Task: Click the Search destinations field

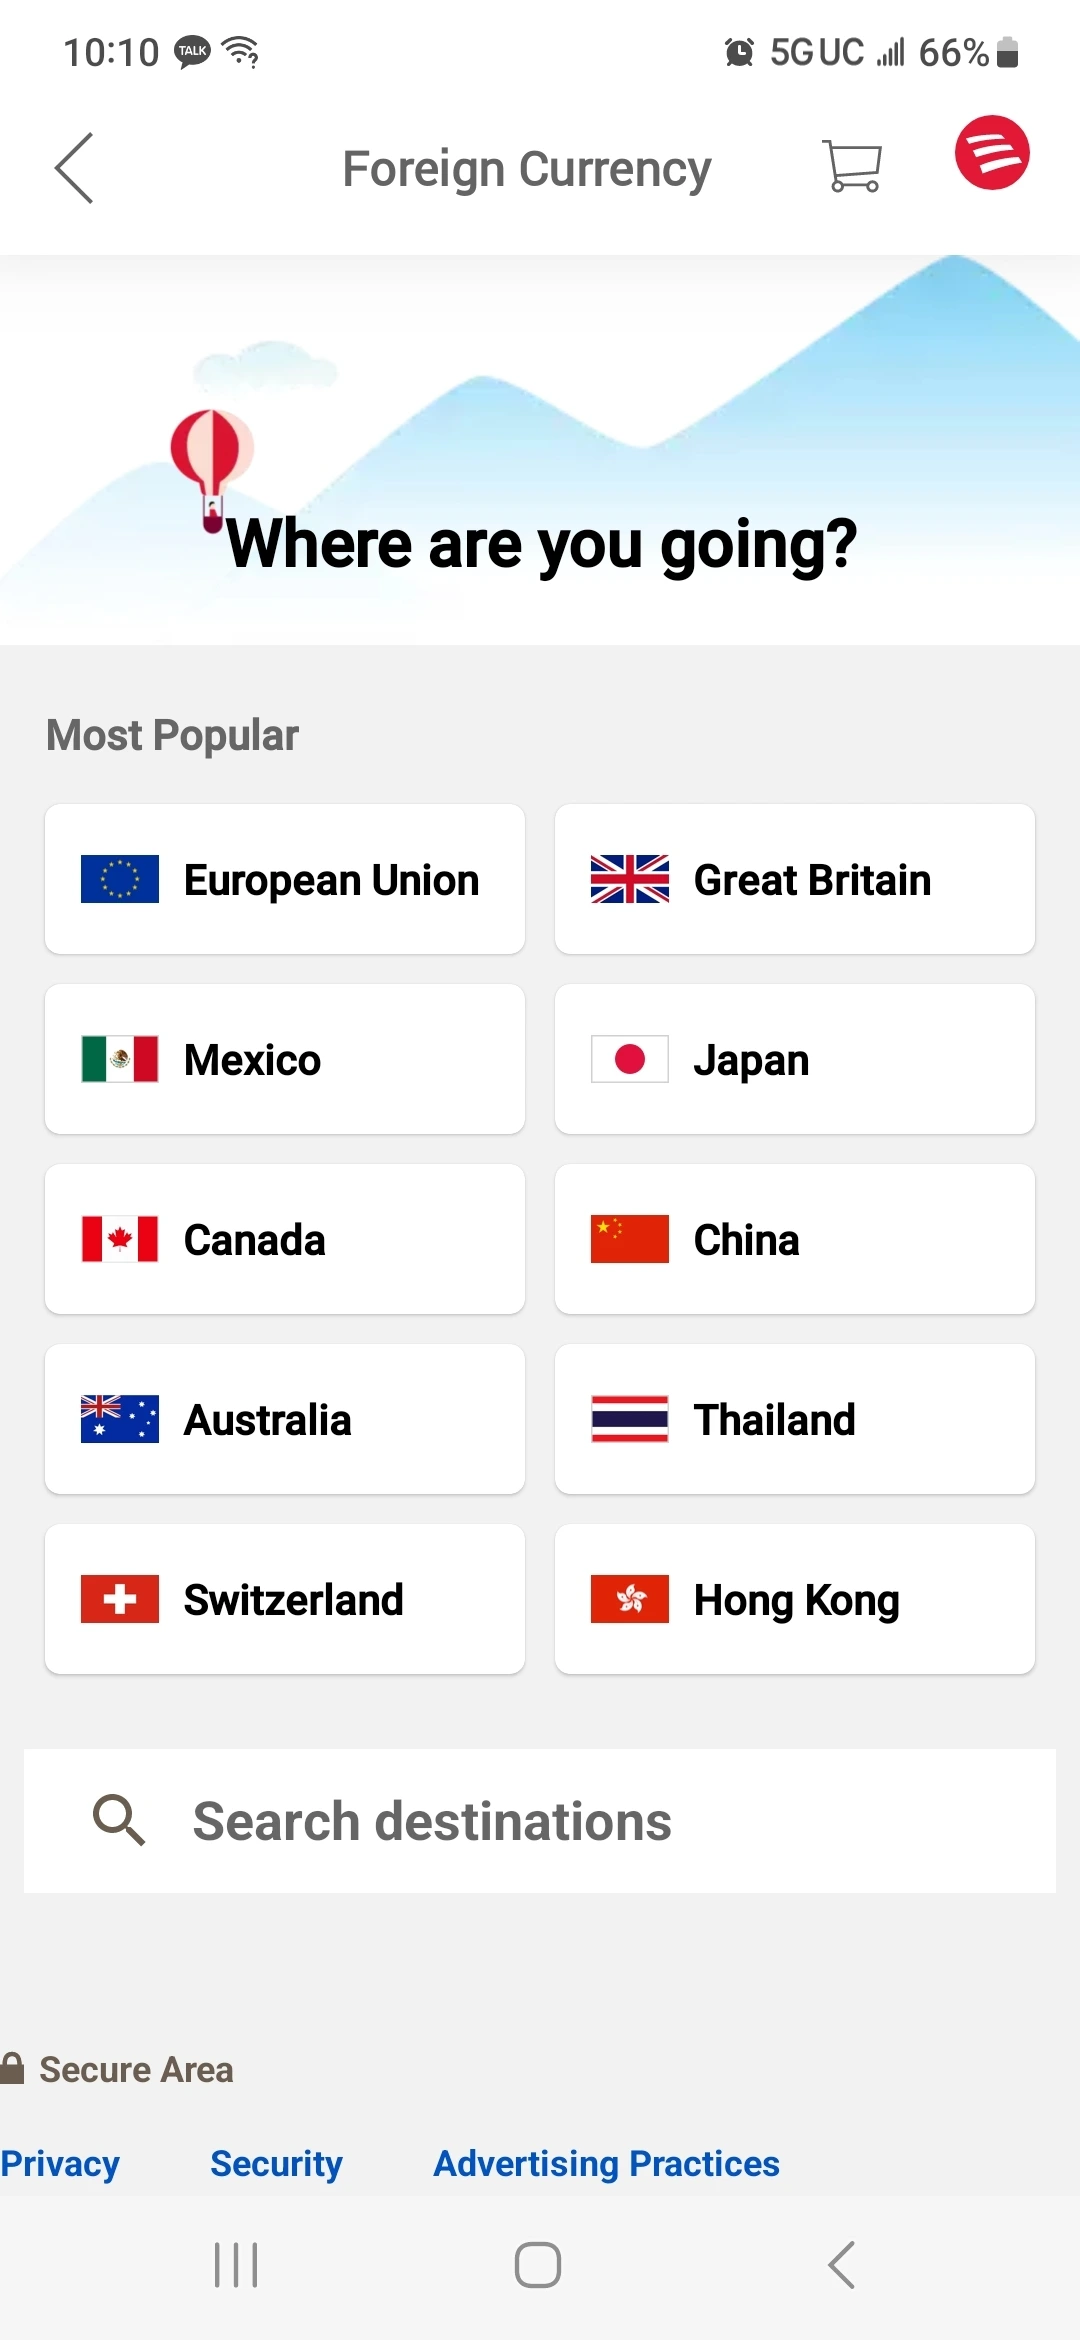Action: [540, 1820]
